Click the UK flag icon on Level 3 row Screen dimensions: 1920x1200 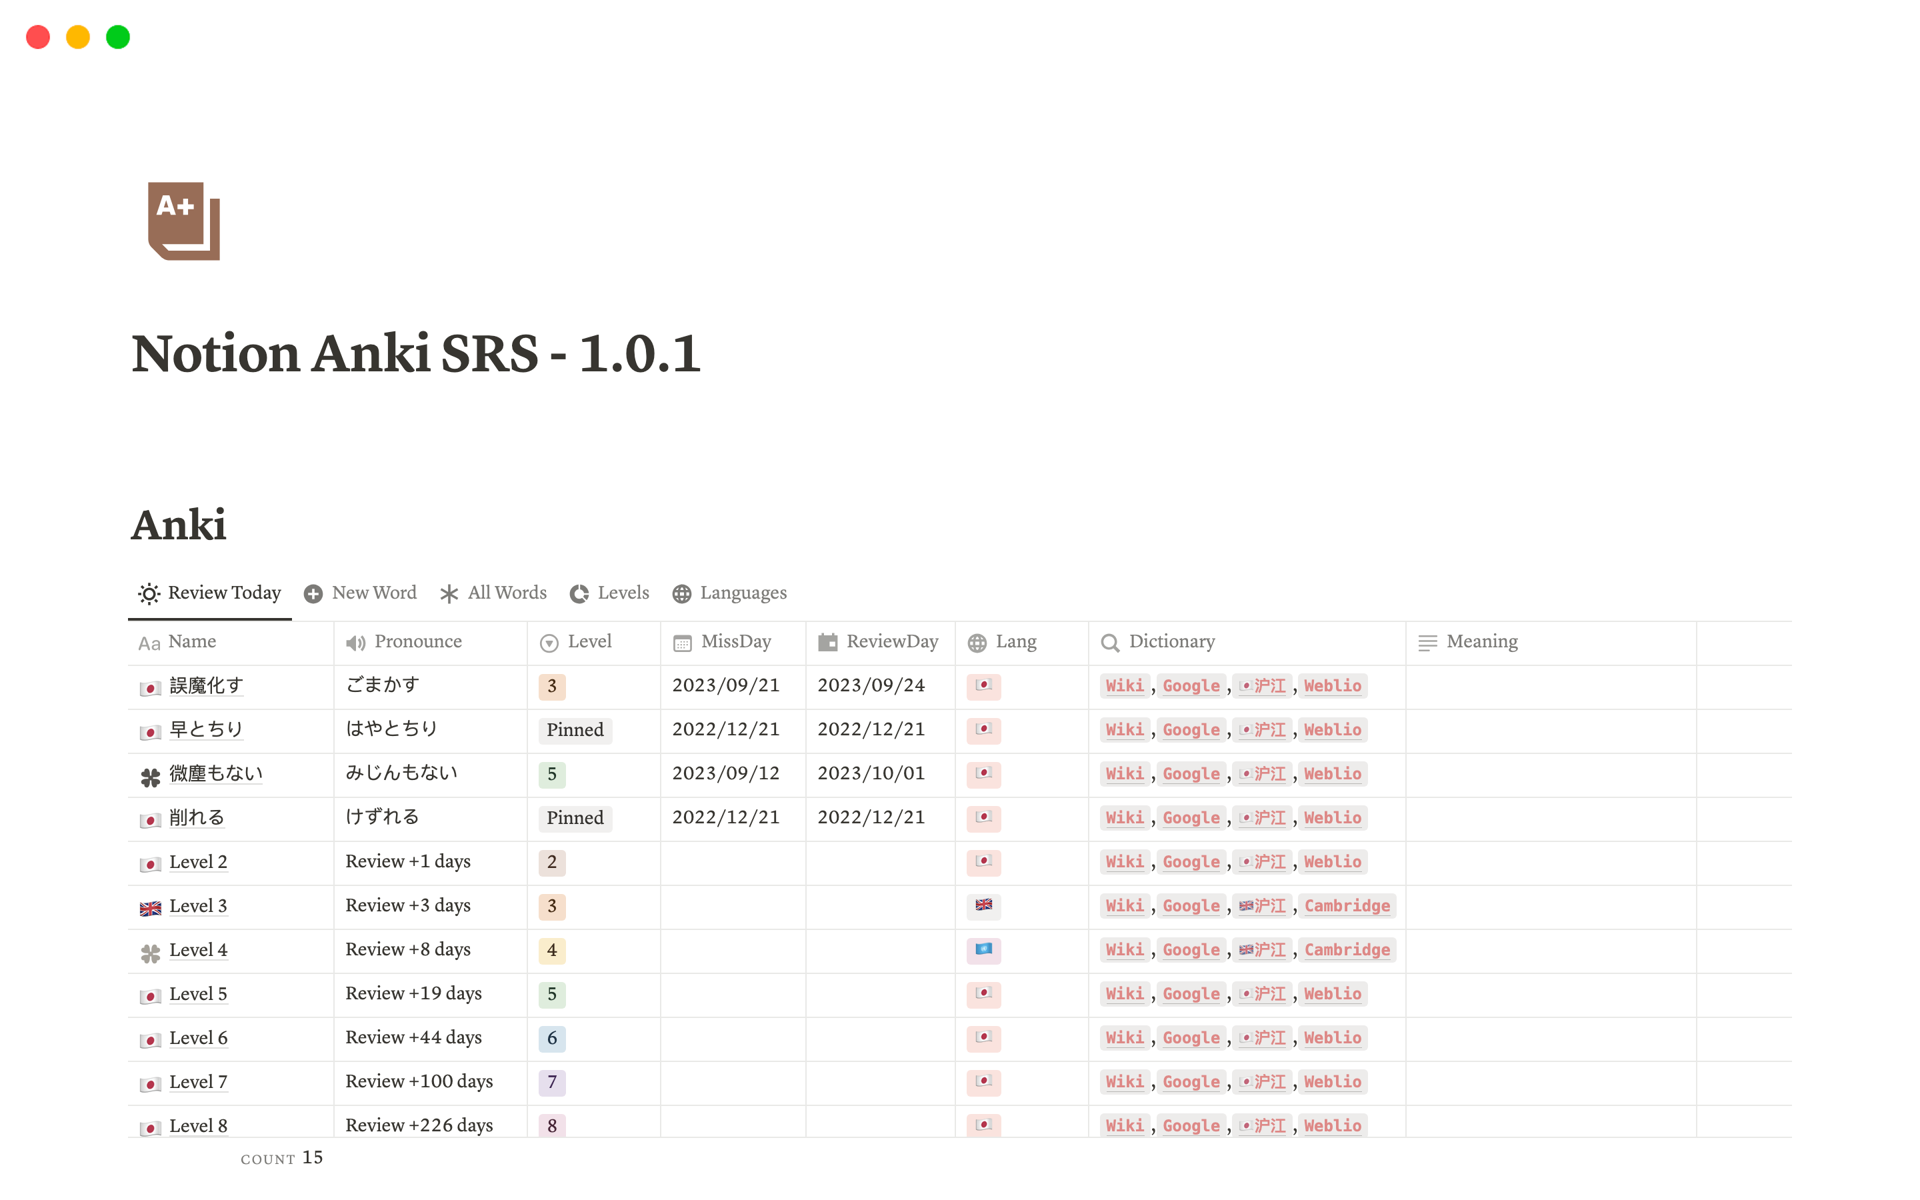pos(150,907)
